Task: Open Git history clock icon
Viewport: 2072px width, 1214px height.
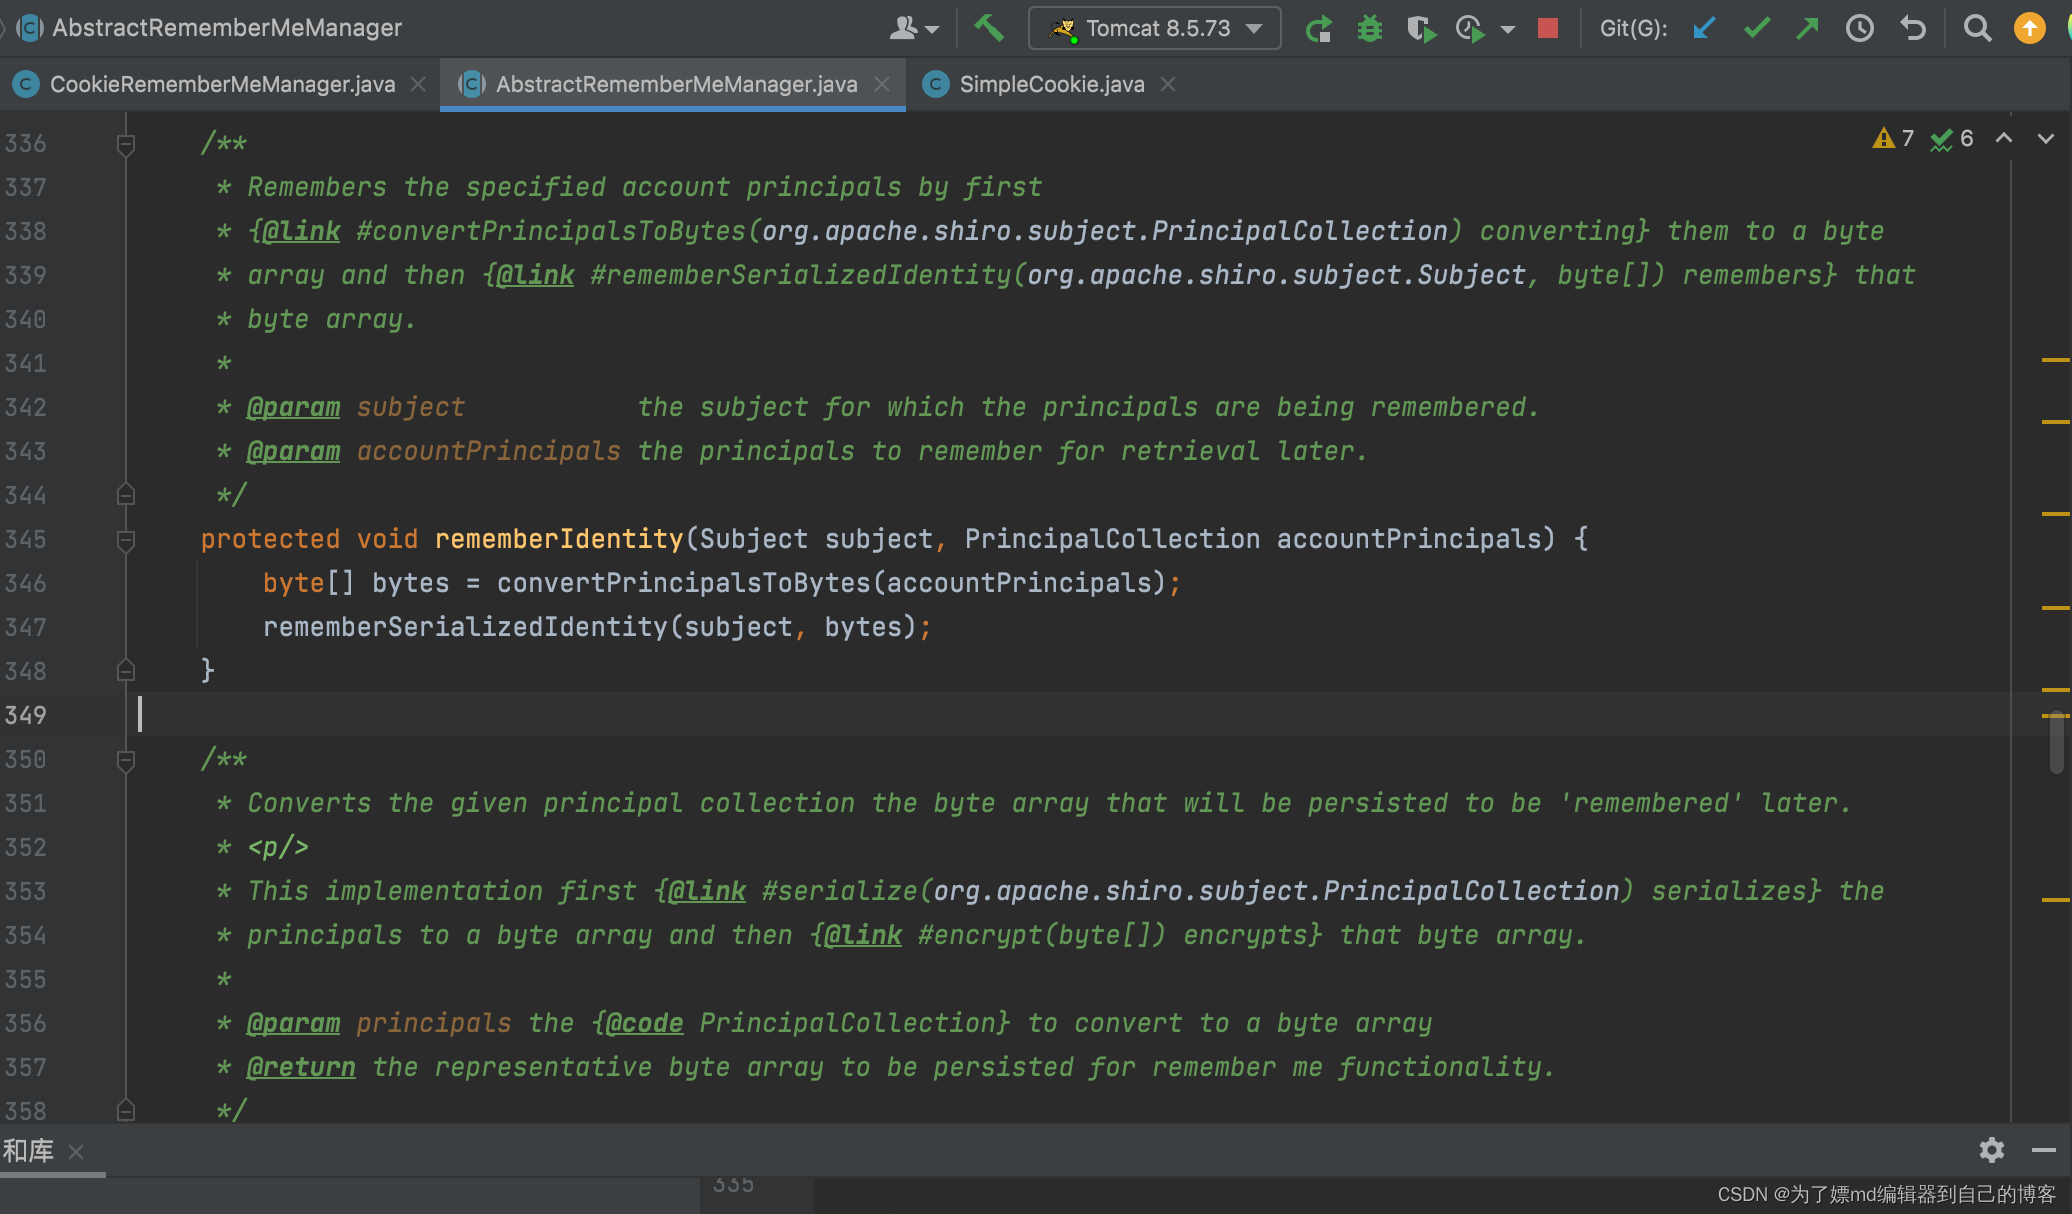Action: [1859, 28]
